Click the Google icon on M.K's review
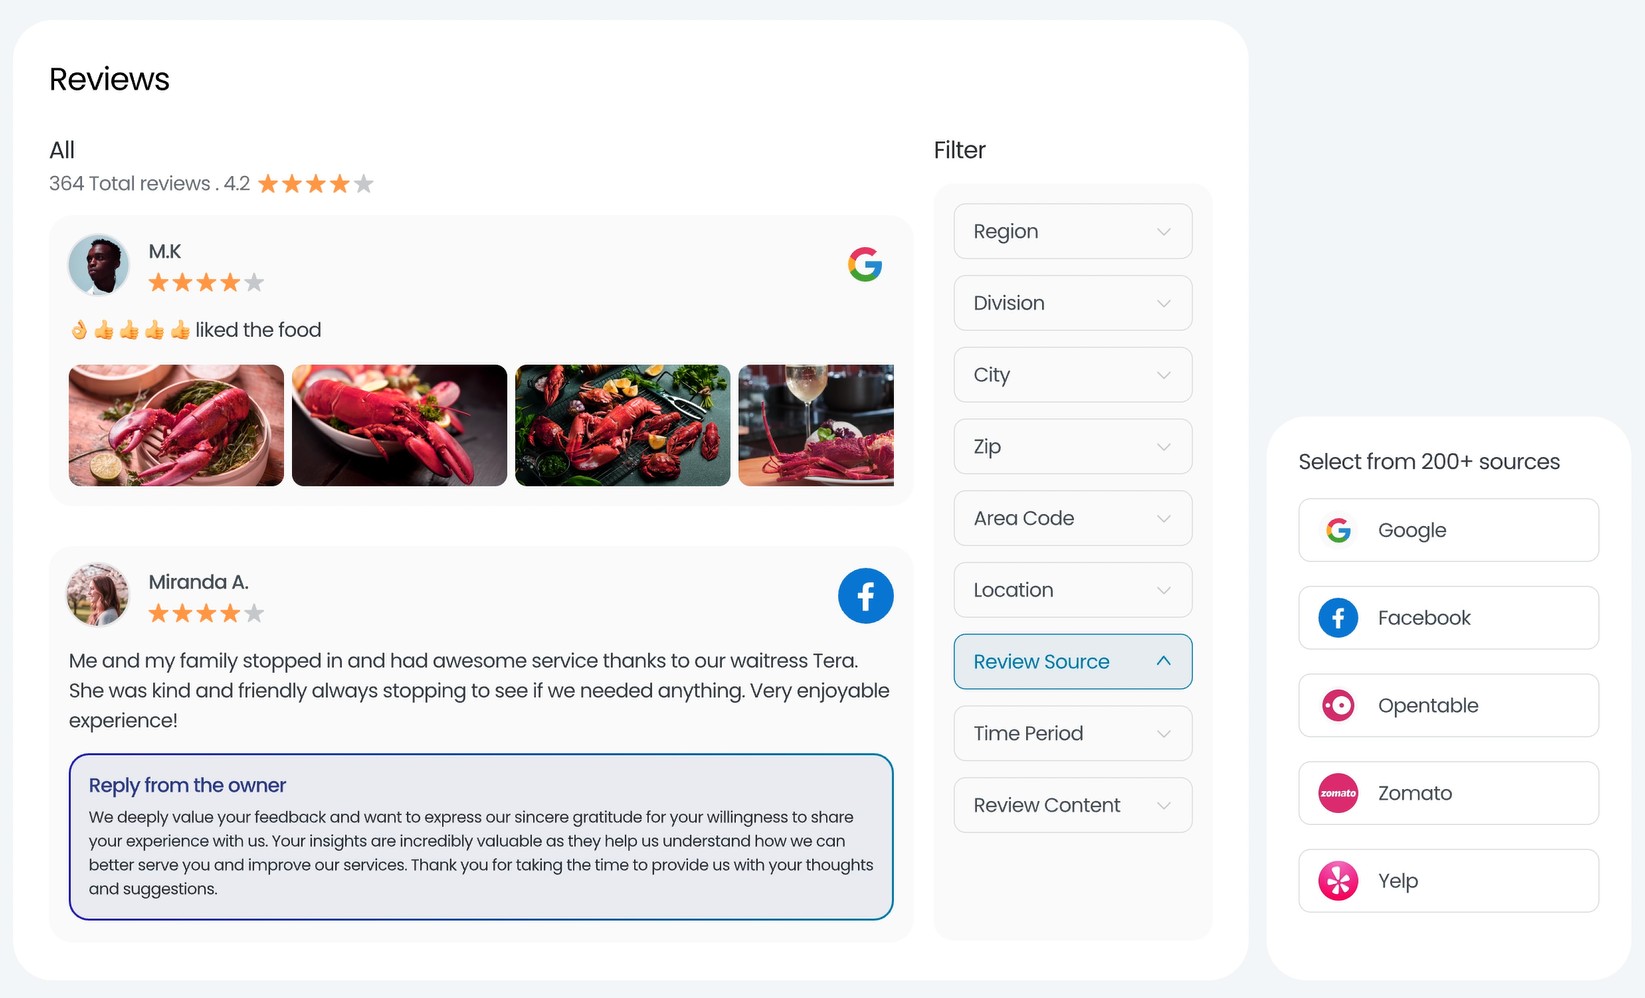 tap(865, 265)
